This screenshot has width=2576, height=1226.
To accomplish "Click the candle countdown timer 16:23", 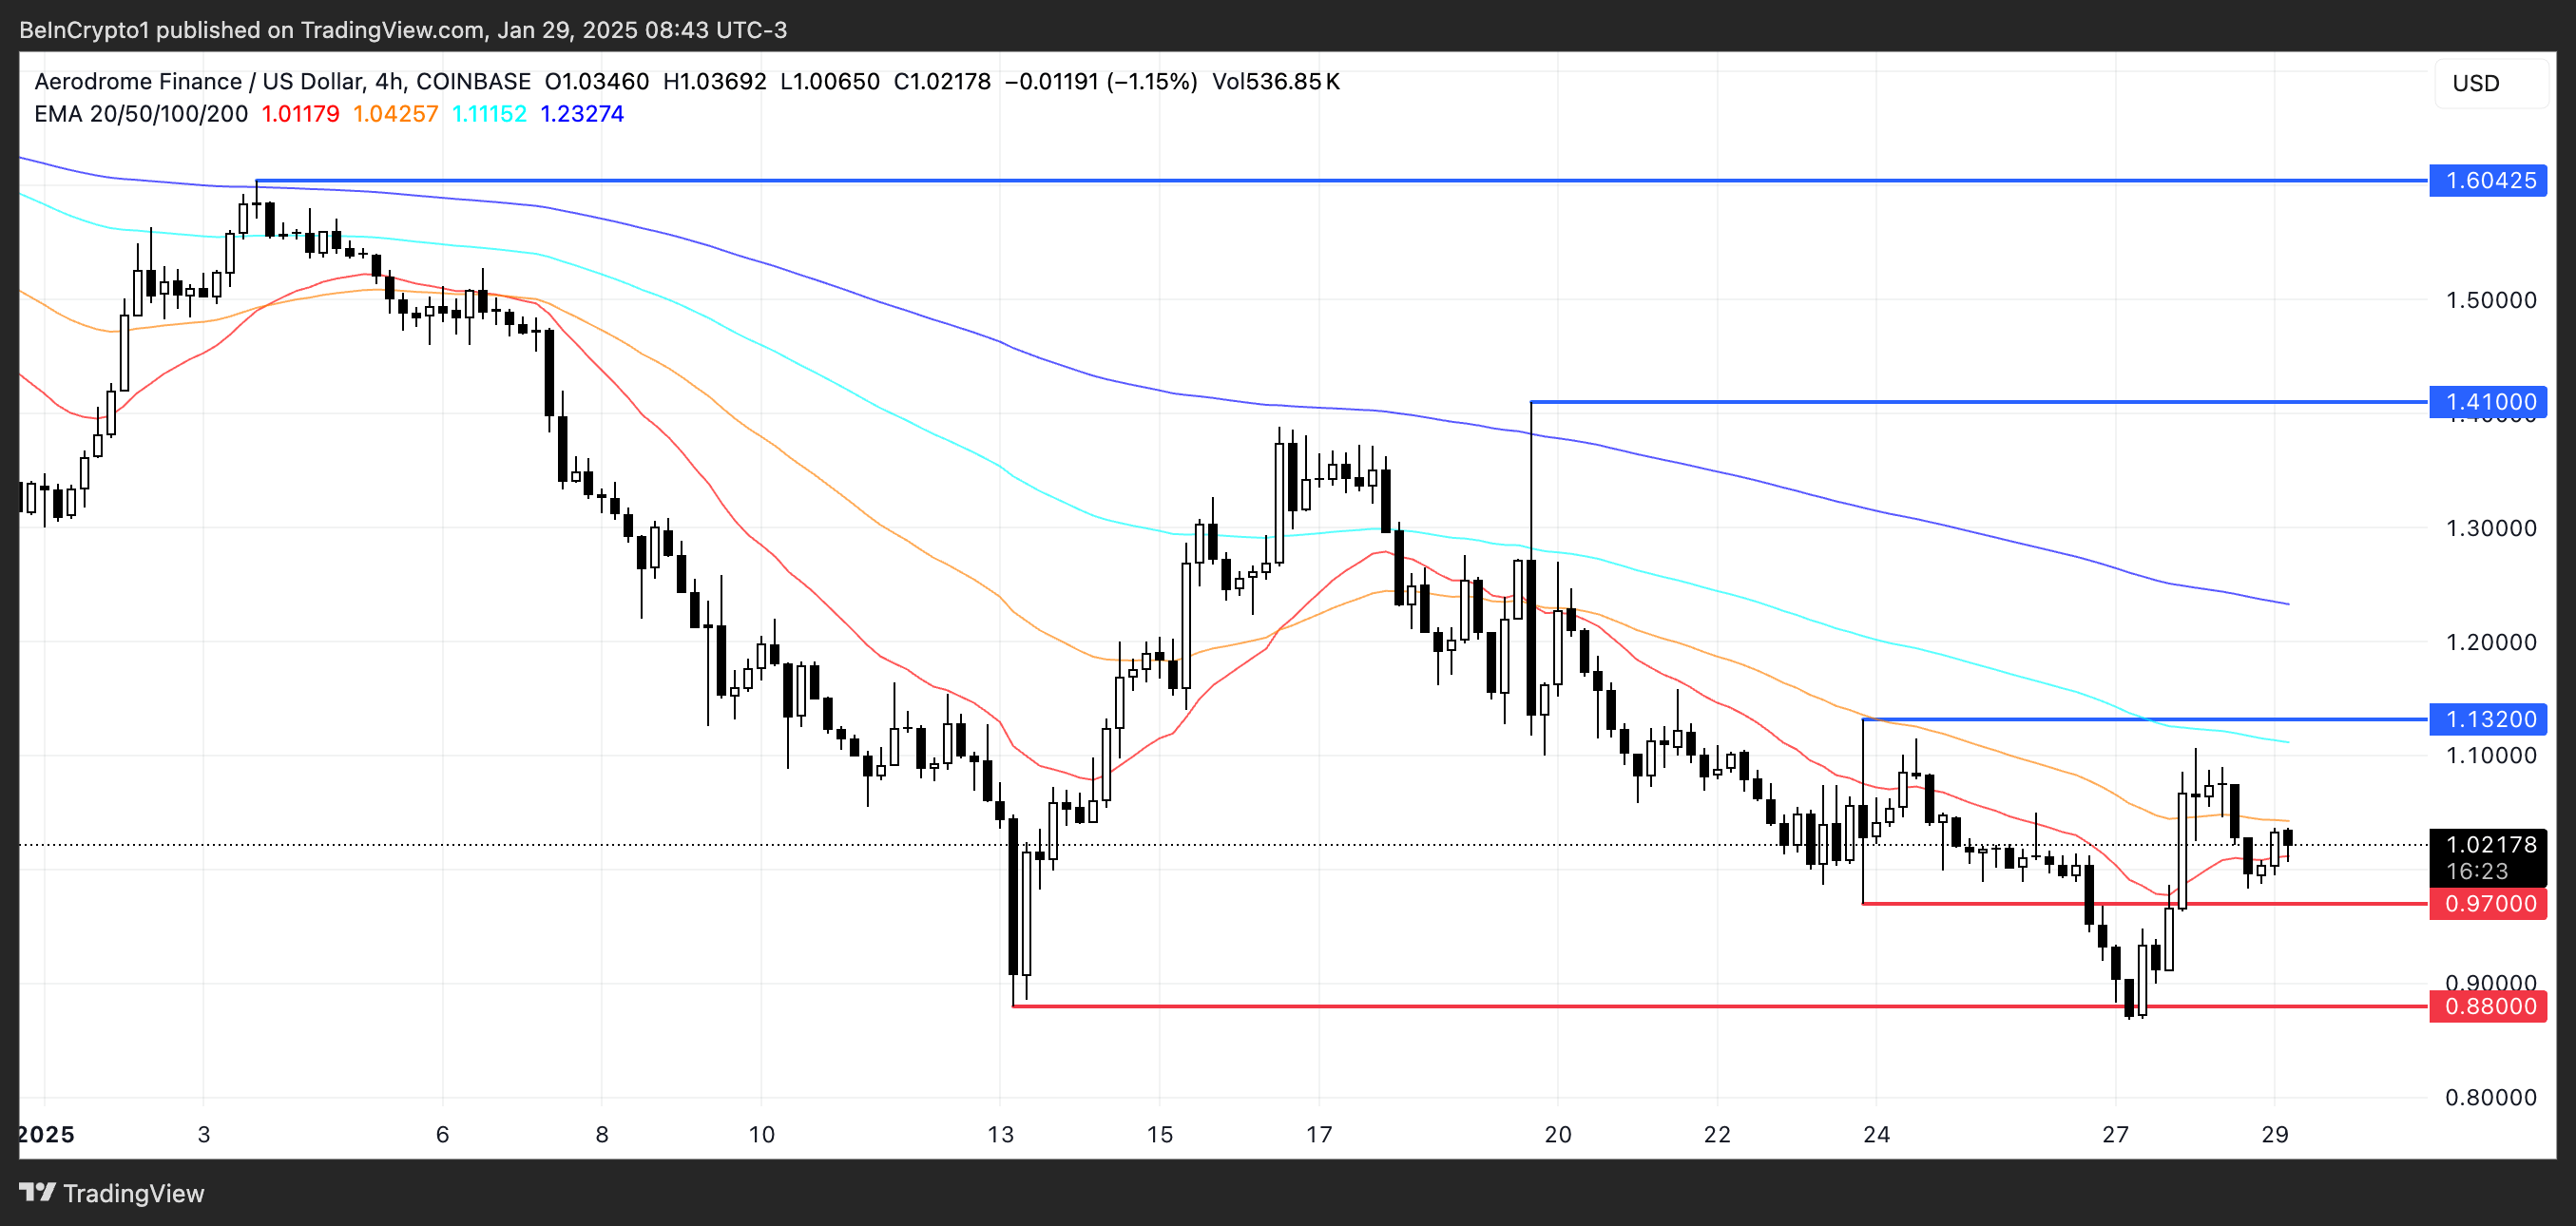I will (x=2477, y=872).
